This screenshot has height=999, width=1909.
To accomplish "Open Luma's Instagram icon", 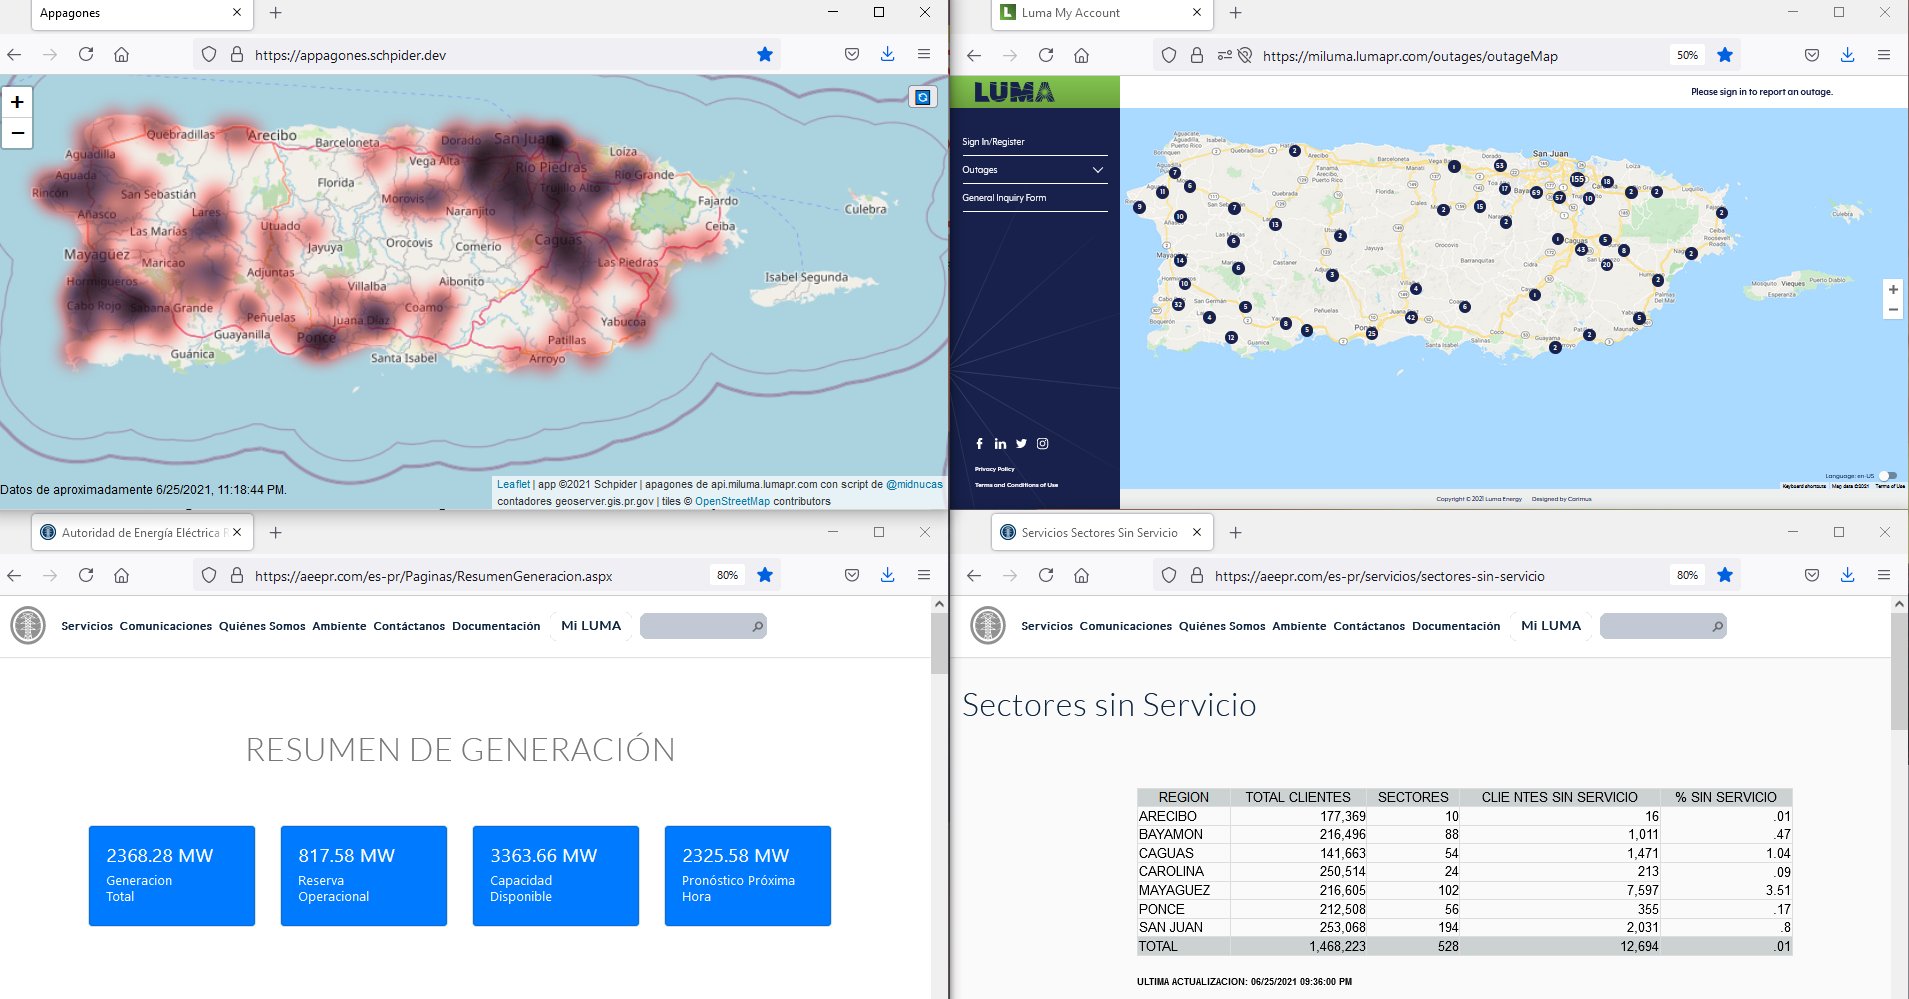I will [x=1042, y=444].
